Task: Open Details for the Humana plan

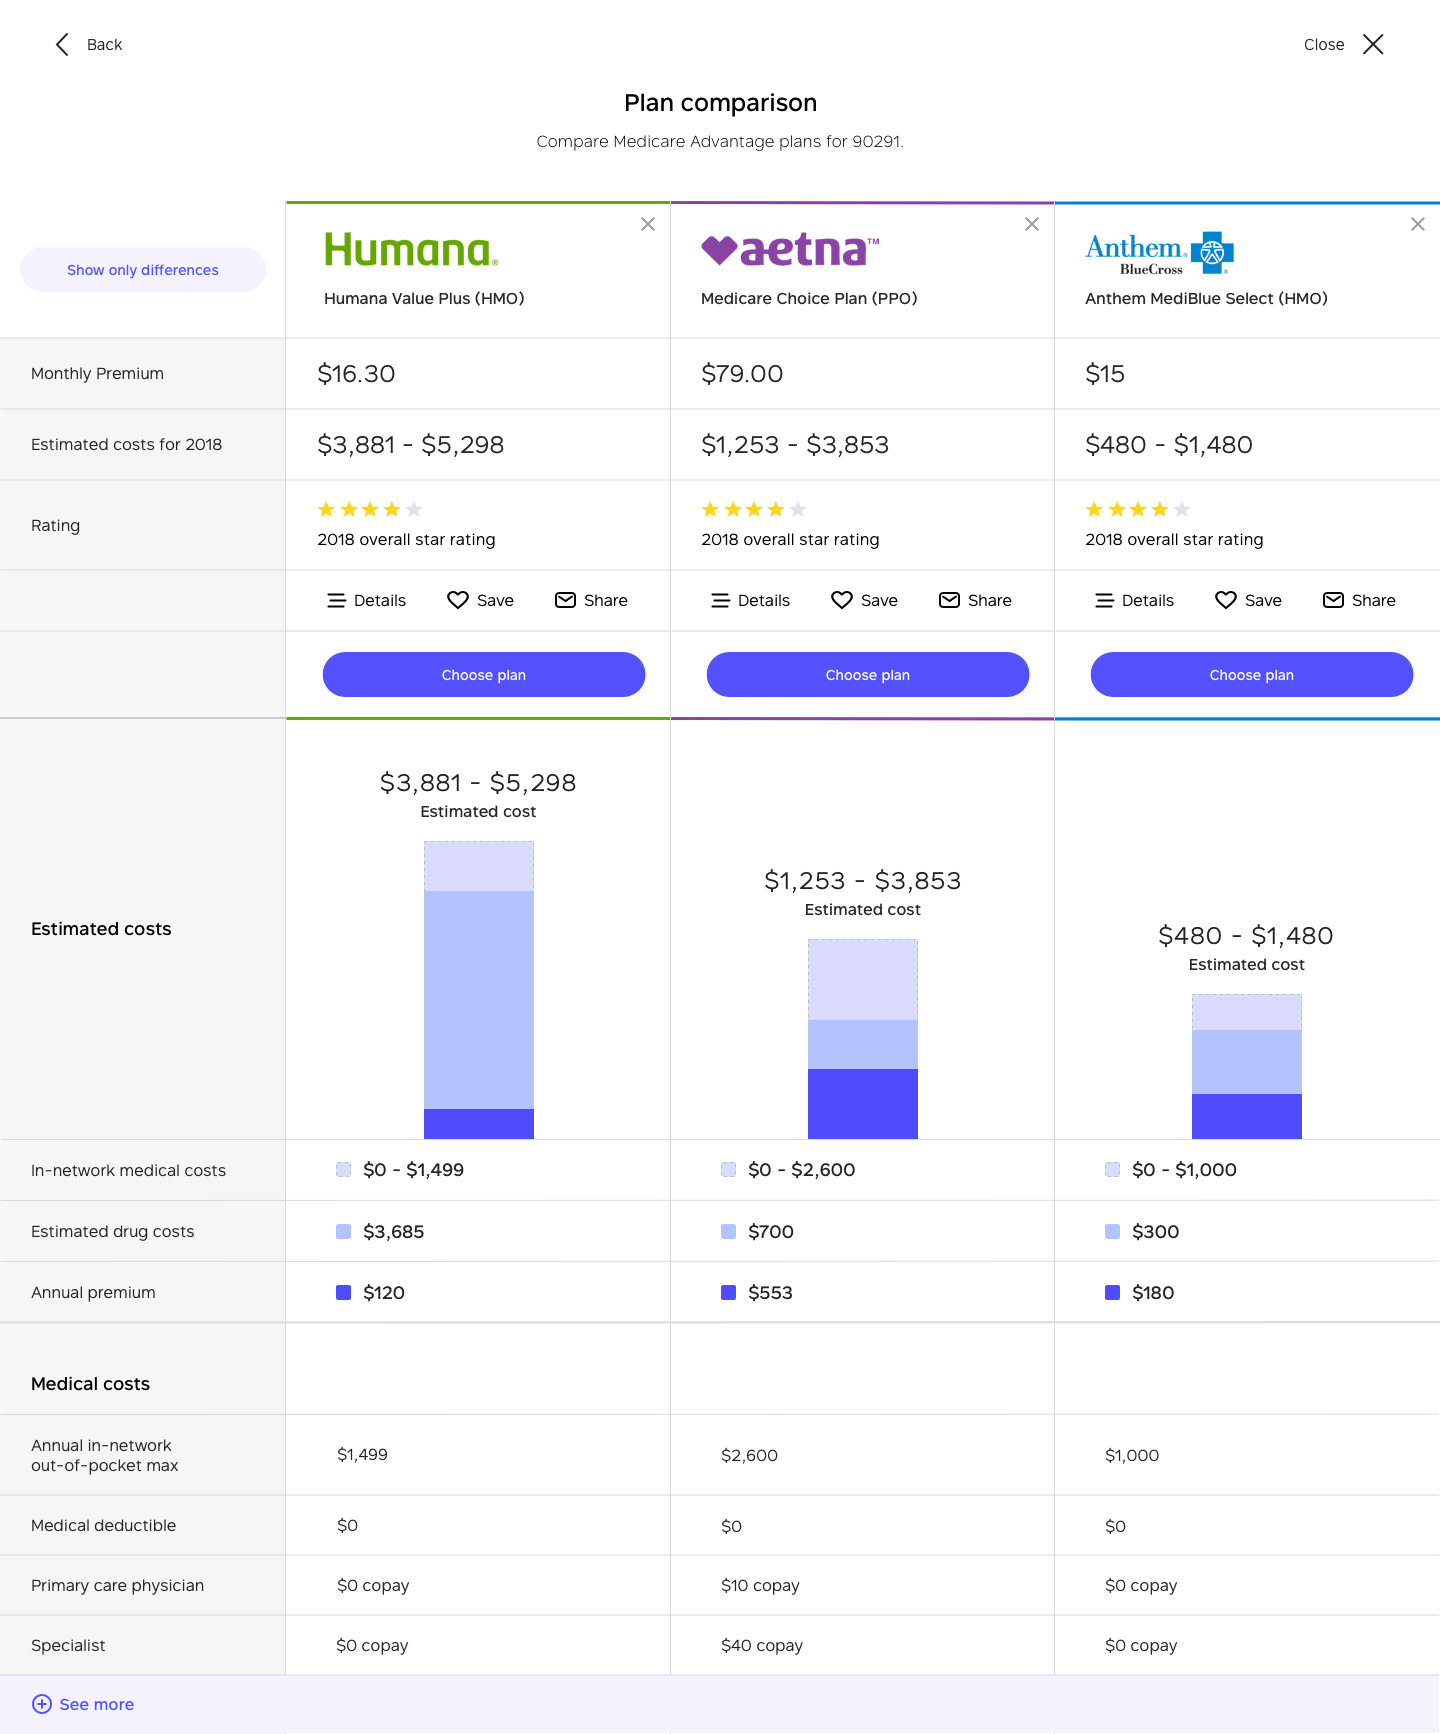Action: point(366,600)
